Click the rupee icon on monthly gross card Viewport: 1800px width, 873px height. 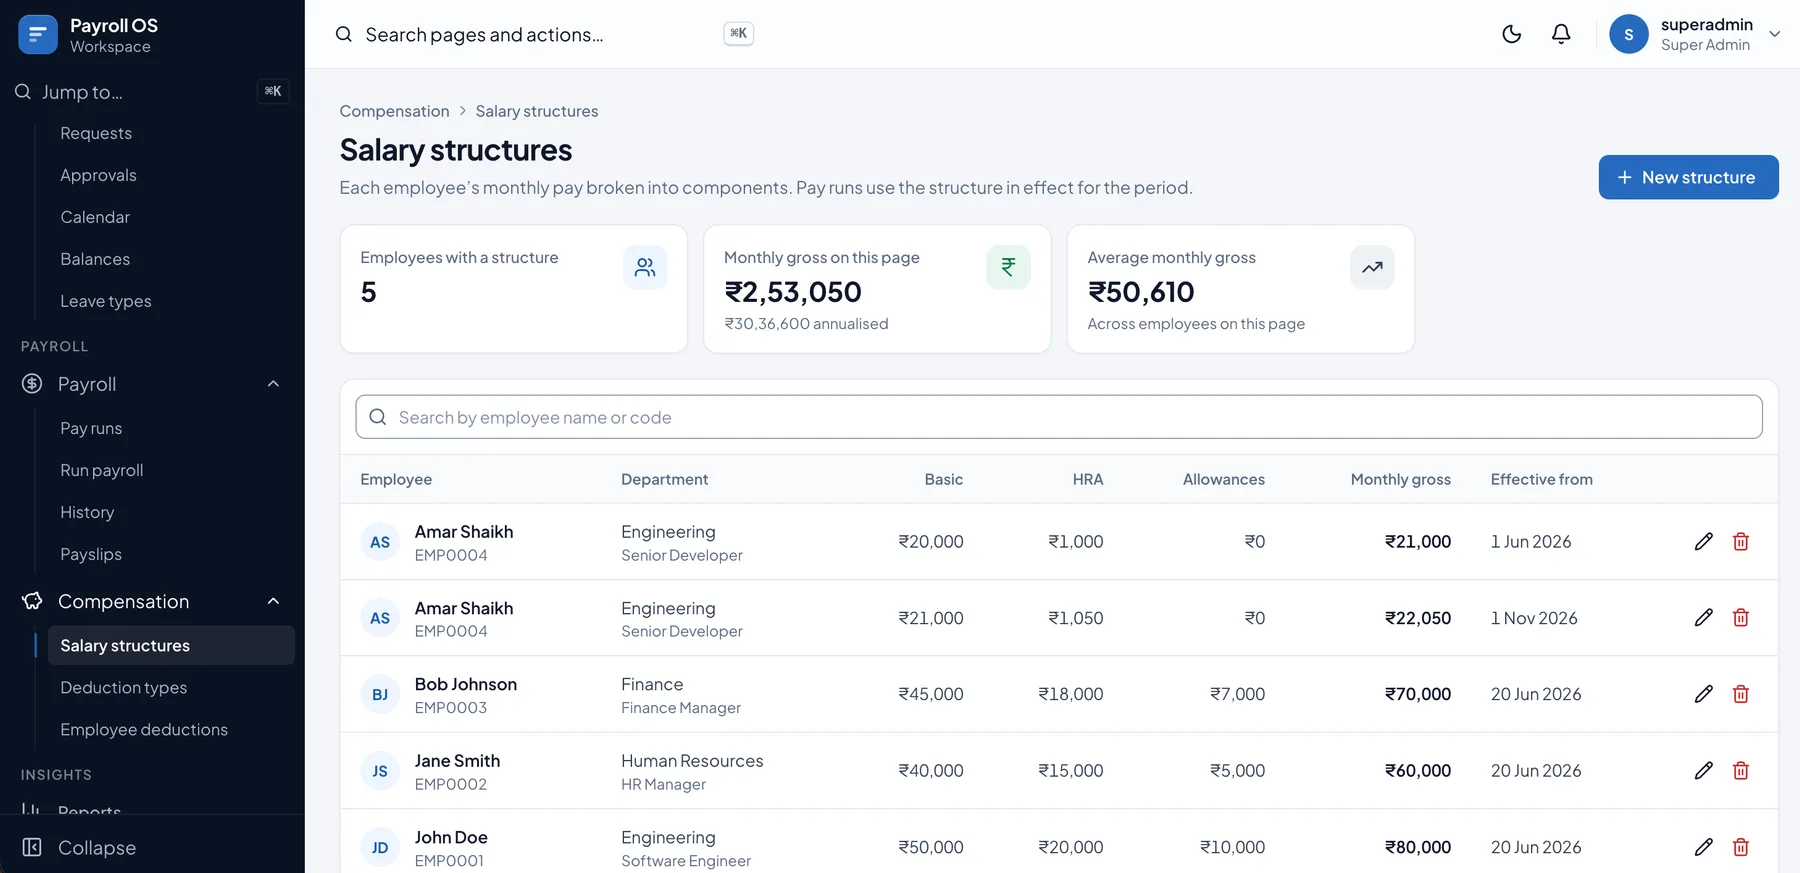pos(1008,267)
